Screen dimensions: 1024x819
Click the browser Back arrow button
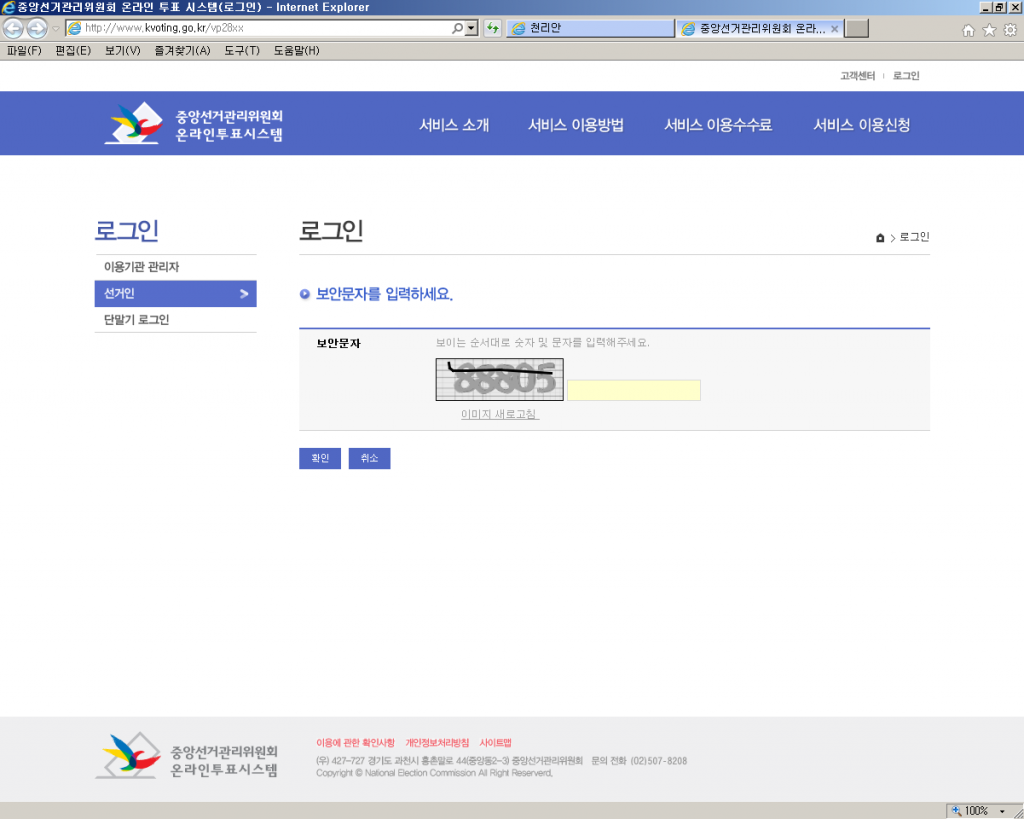13,28
